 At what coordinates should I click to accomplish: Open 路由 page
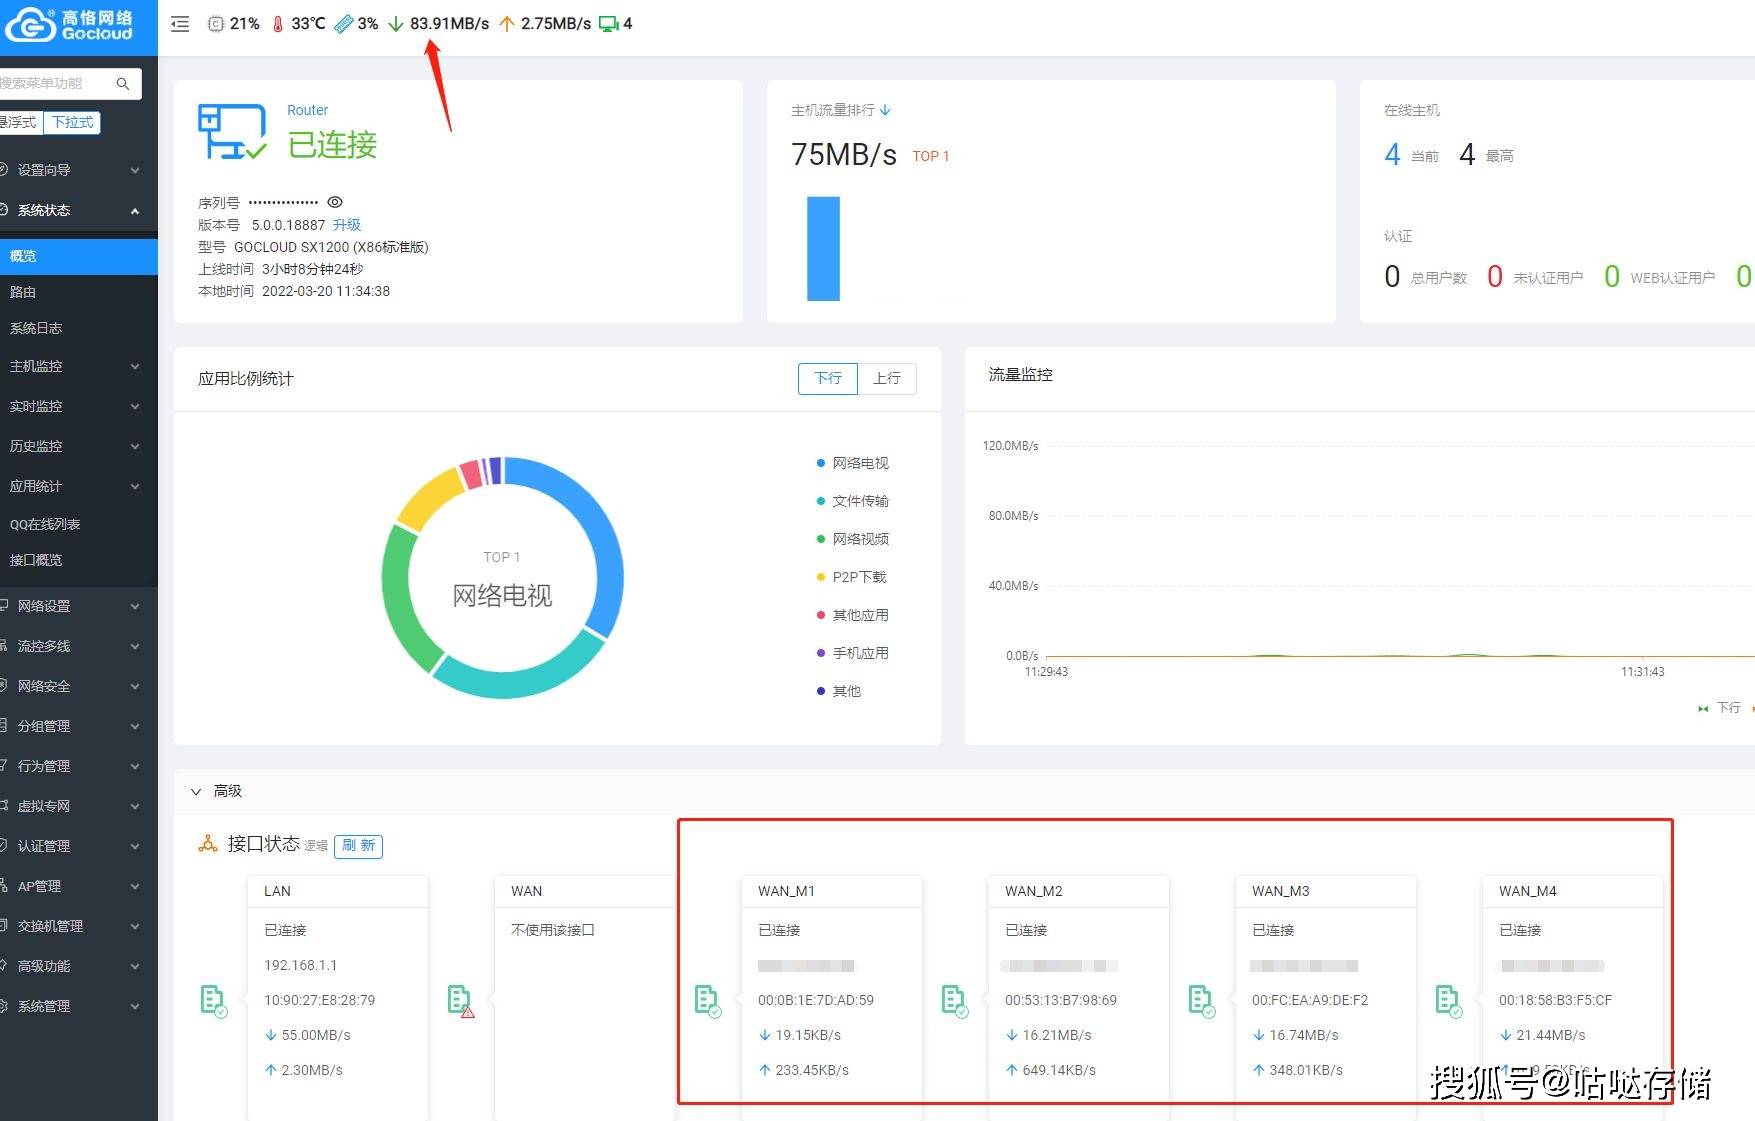coord(79,292)
